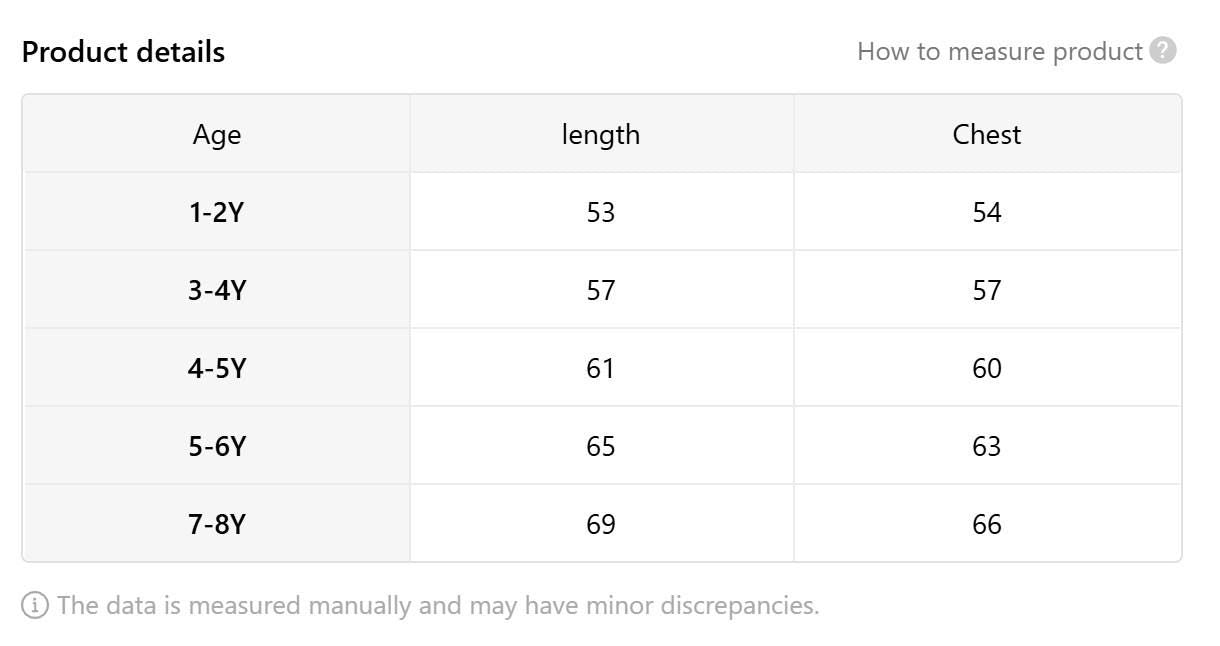Click chest value 63 for 5-6Y
Screen dimensions: 1220x646
(987, 446)
